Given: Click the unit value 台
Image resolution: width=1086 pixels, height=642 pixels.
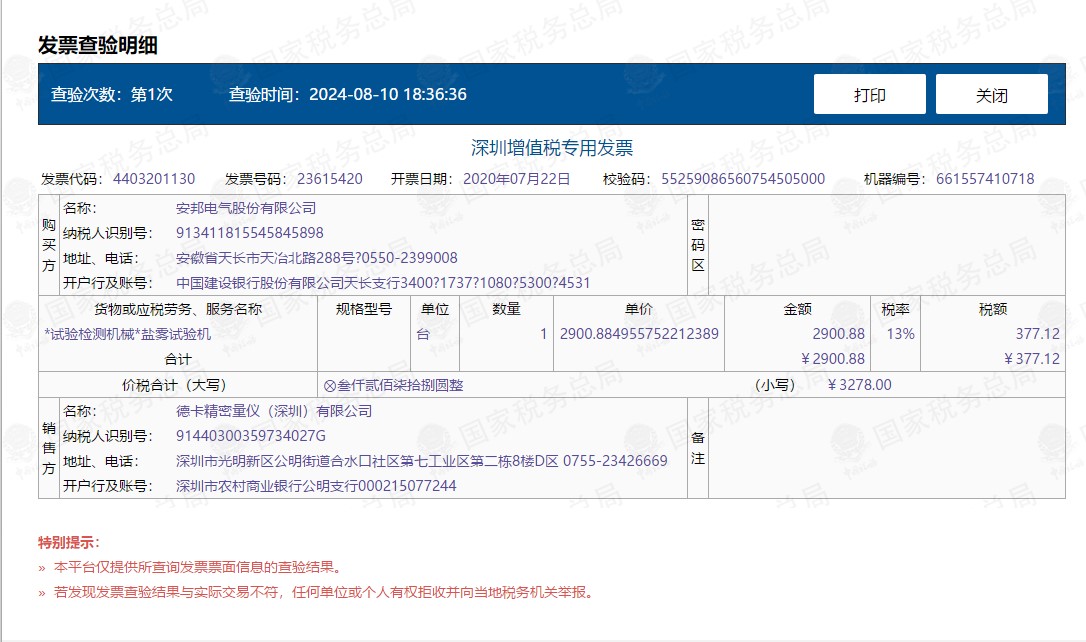Looking at the screenshot, I should tap(423, 334).
